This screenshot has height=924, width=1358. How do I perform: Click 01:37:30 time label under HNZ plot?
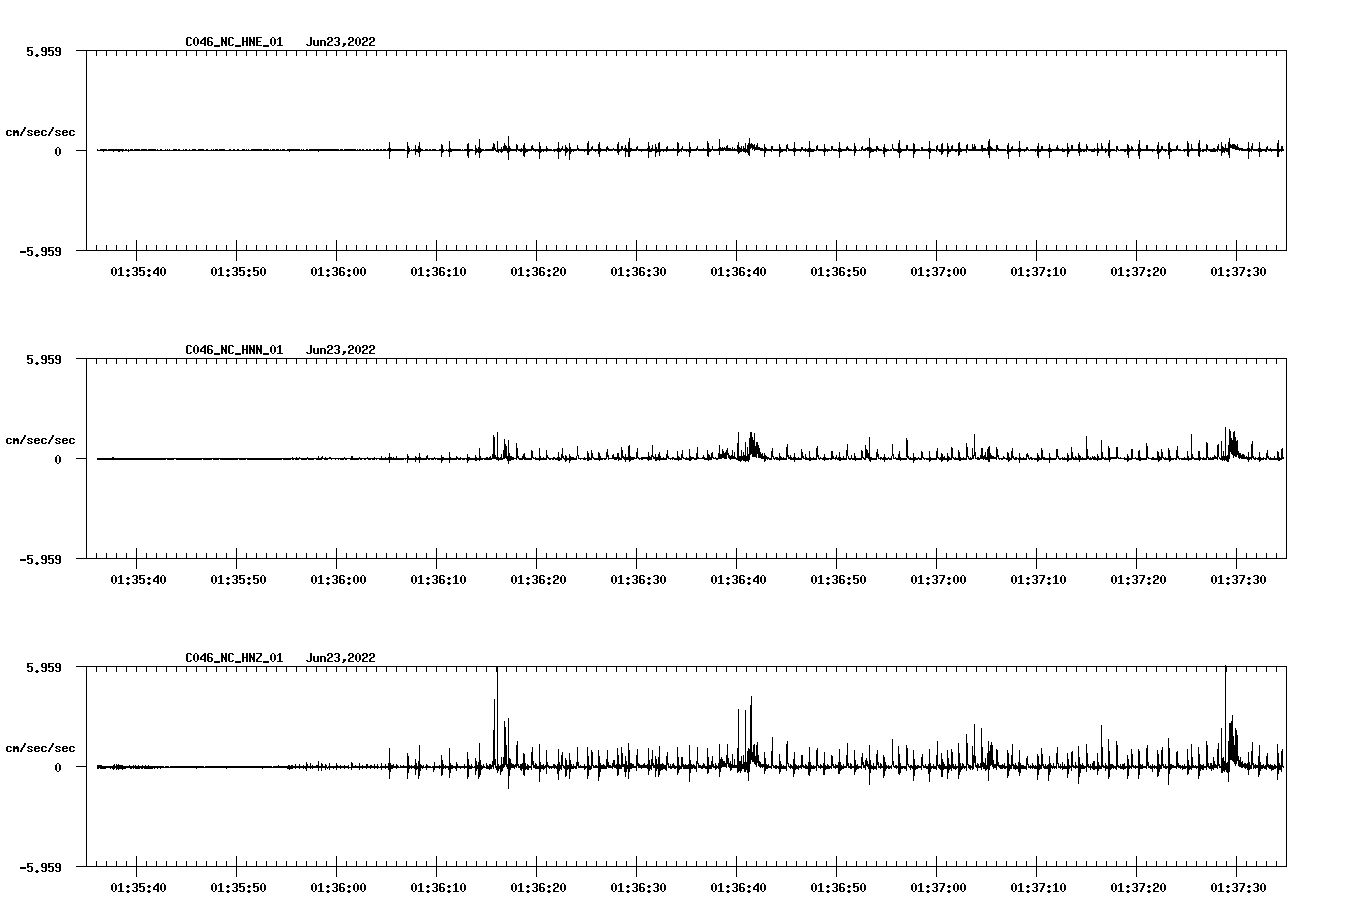[x=1238, y=888]
